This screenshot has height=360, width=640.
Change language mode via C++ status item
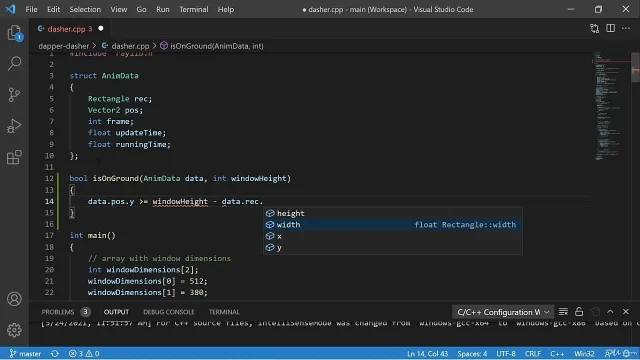click(x=557, y=353)
